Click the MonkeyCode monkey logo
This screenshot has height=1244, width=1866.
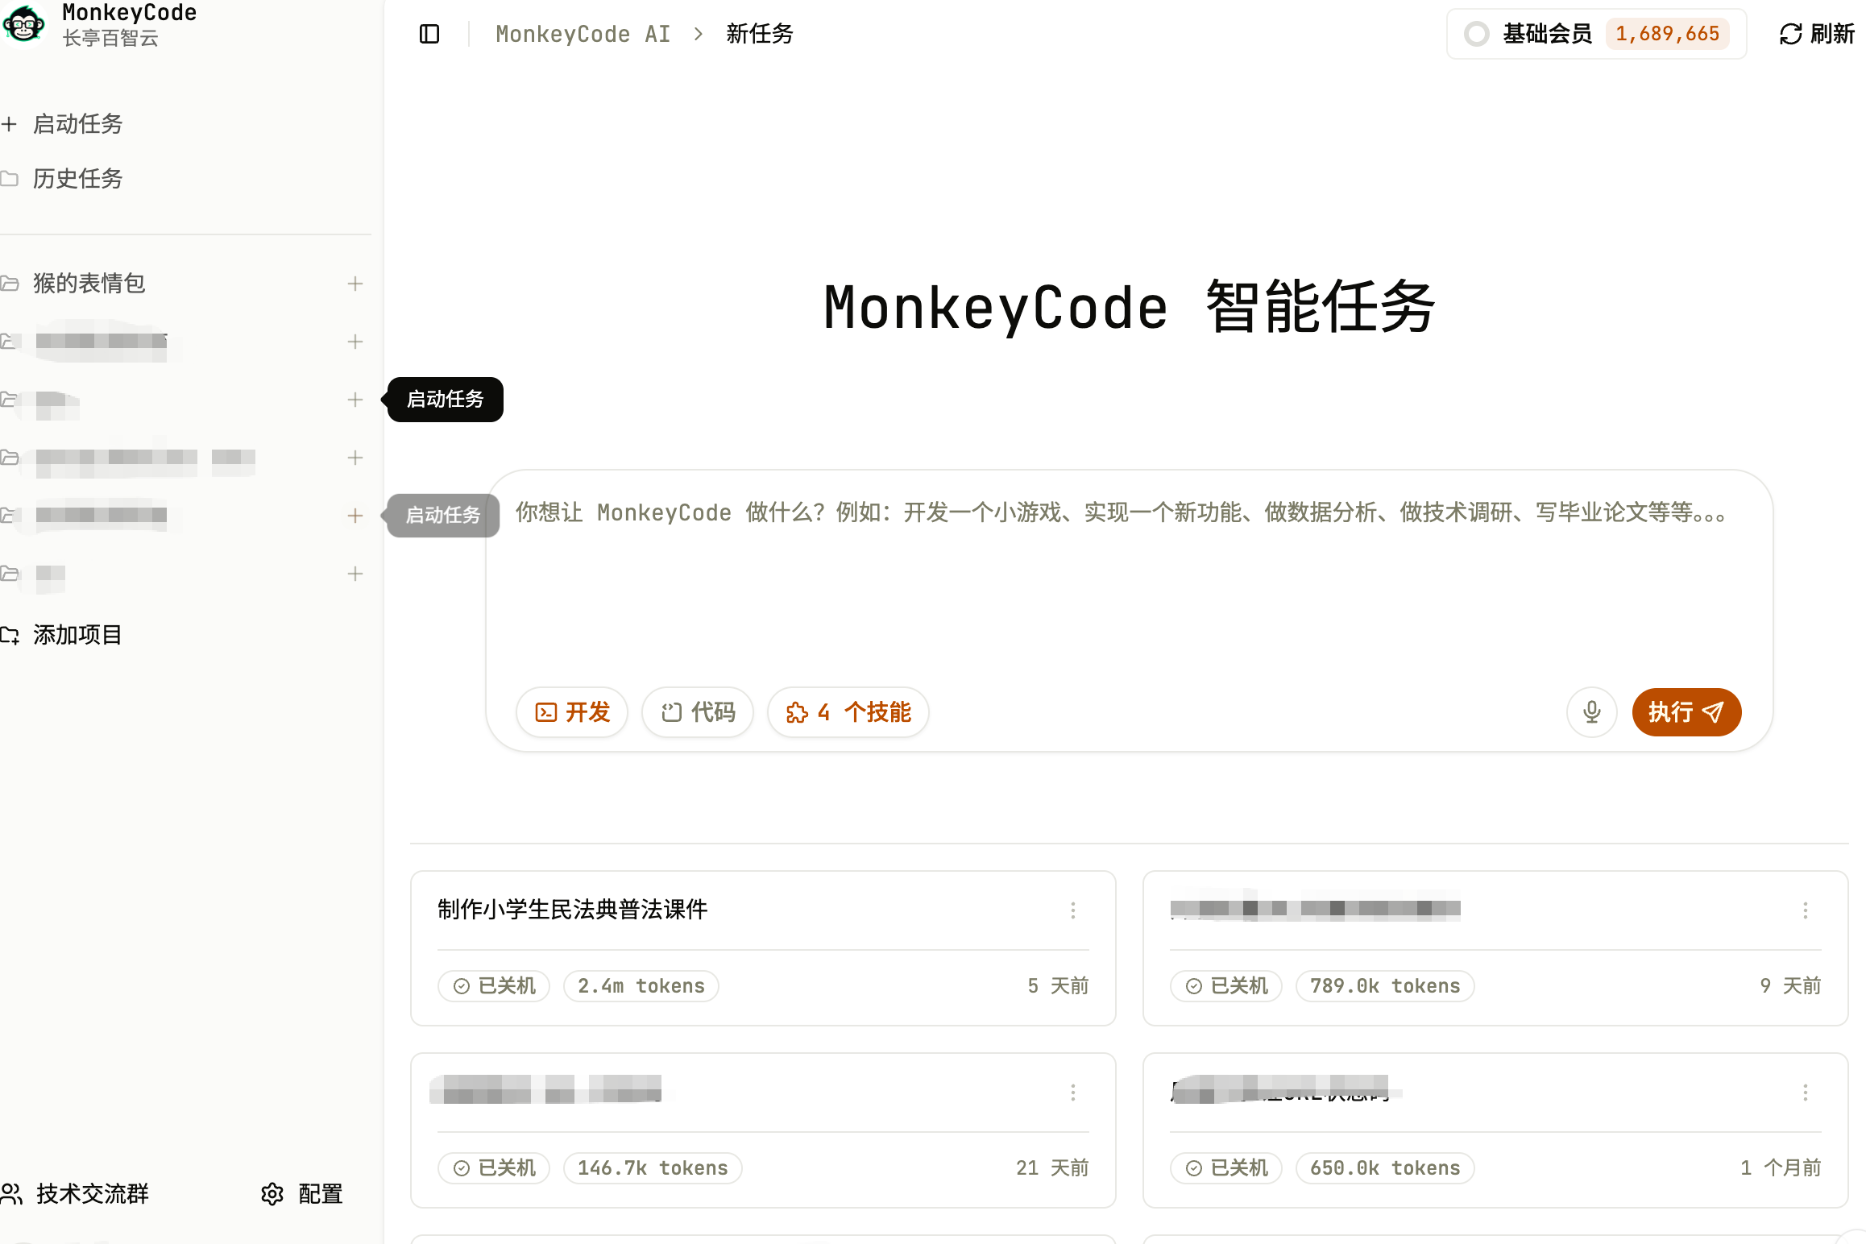click(23, 23)
